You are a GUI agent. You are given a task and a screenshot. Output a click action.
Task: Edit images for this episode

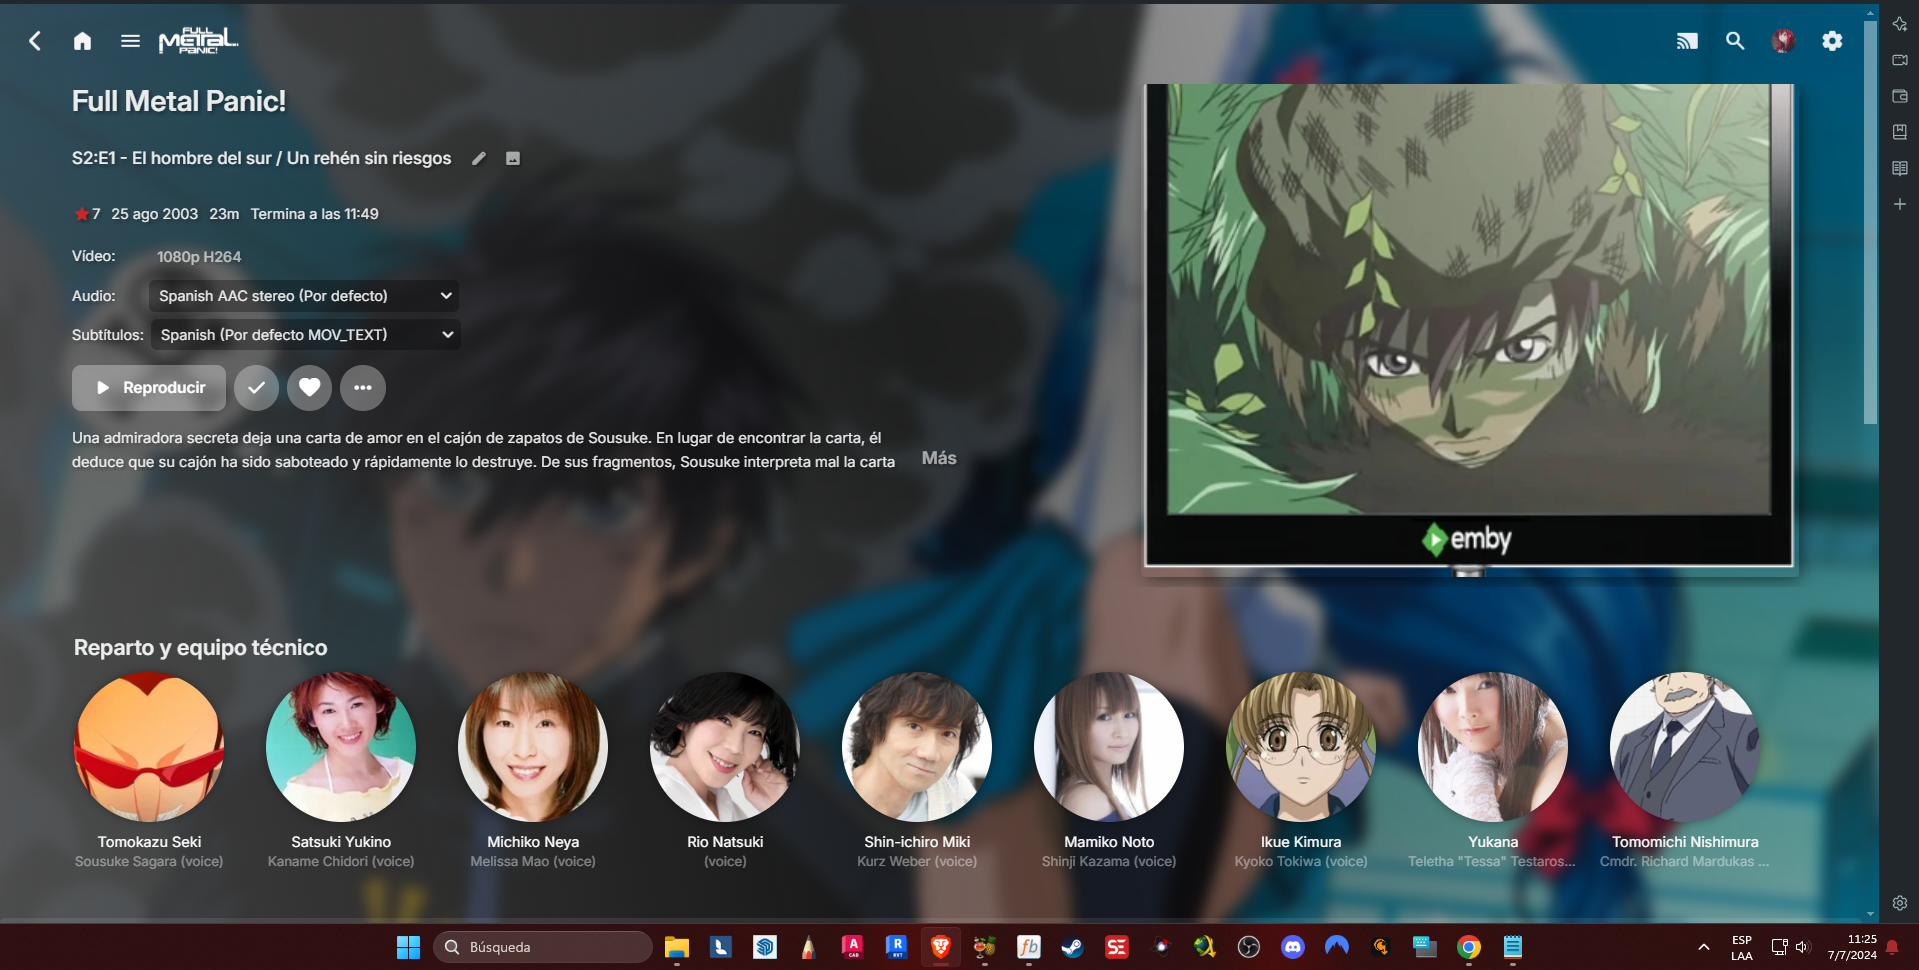(513, 158)
